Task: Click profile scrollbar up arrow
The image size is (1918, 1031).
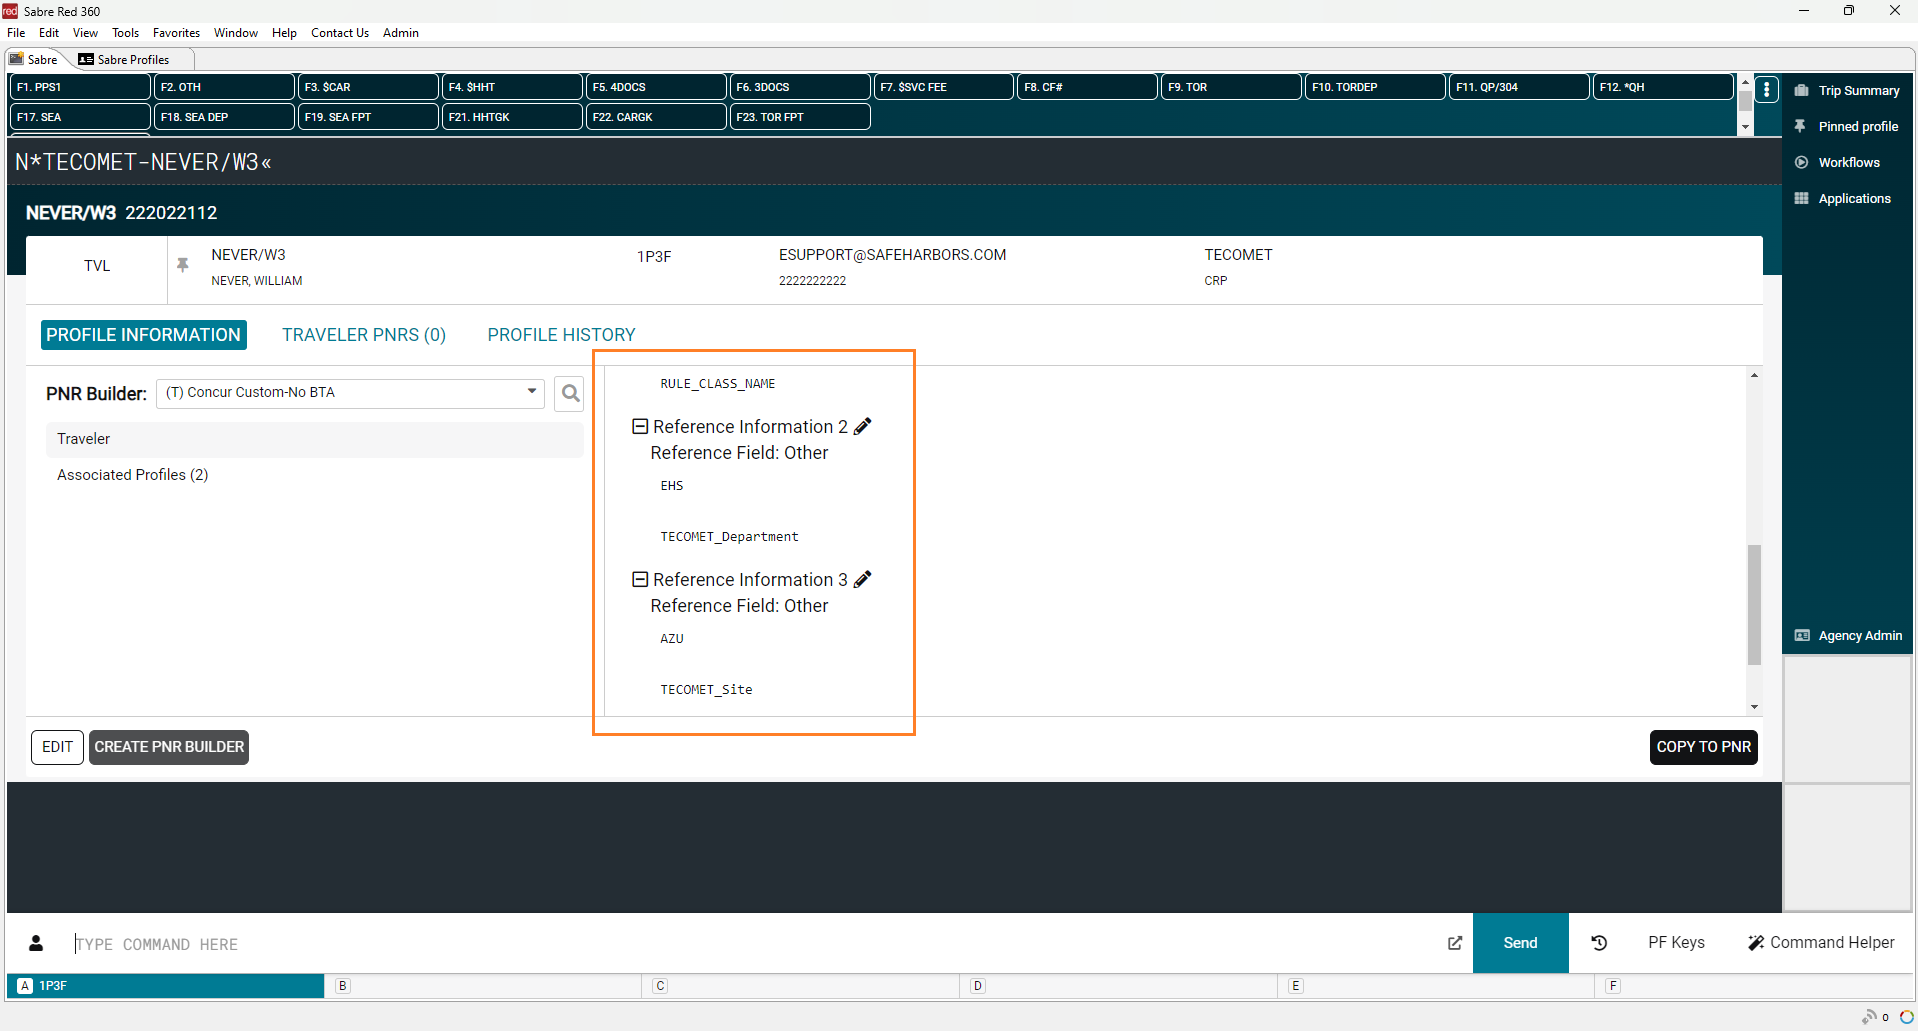Action: pyautogui.click(x=1754, y=375)
